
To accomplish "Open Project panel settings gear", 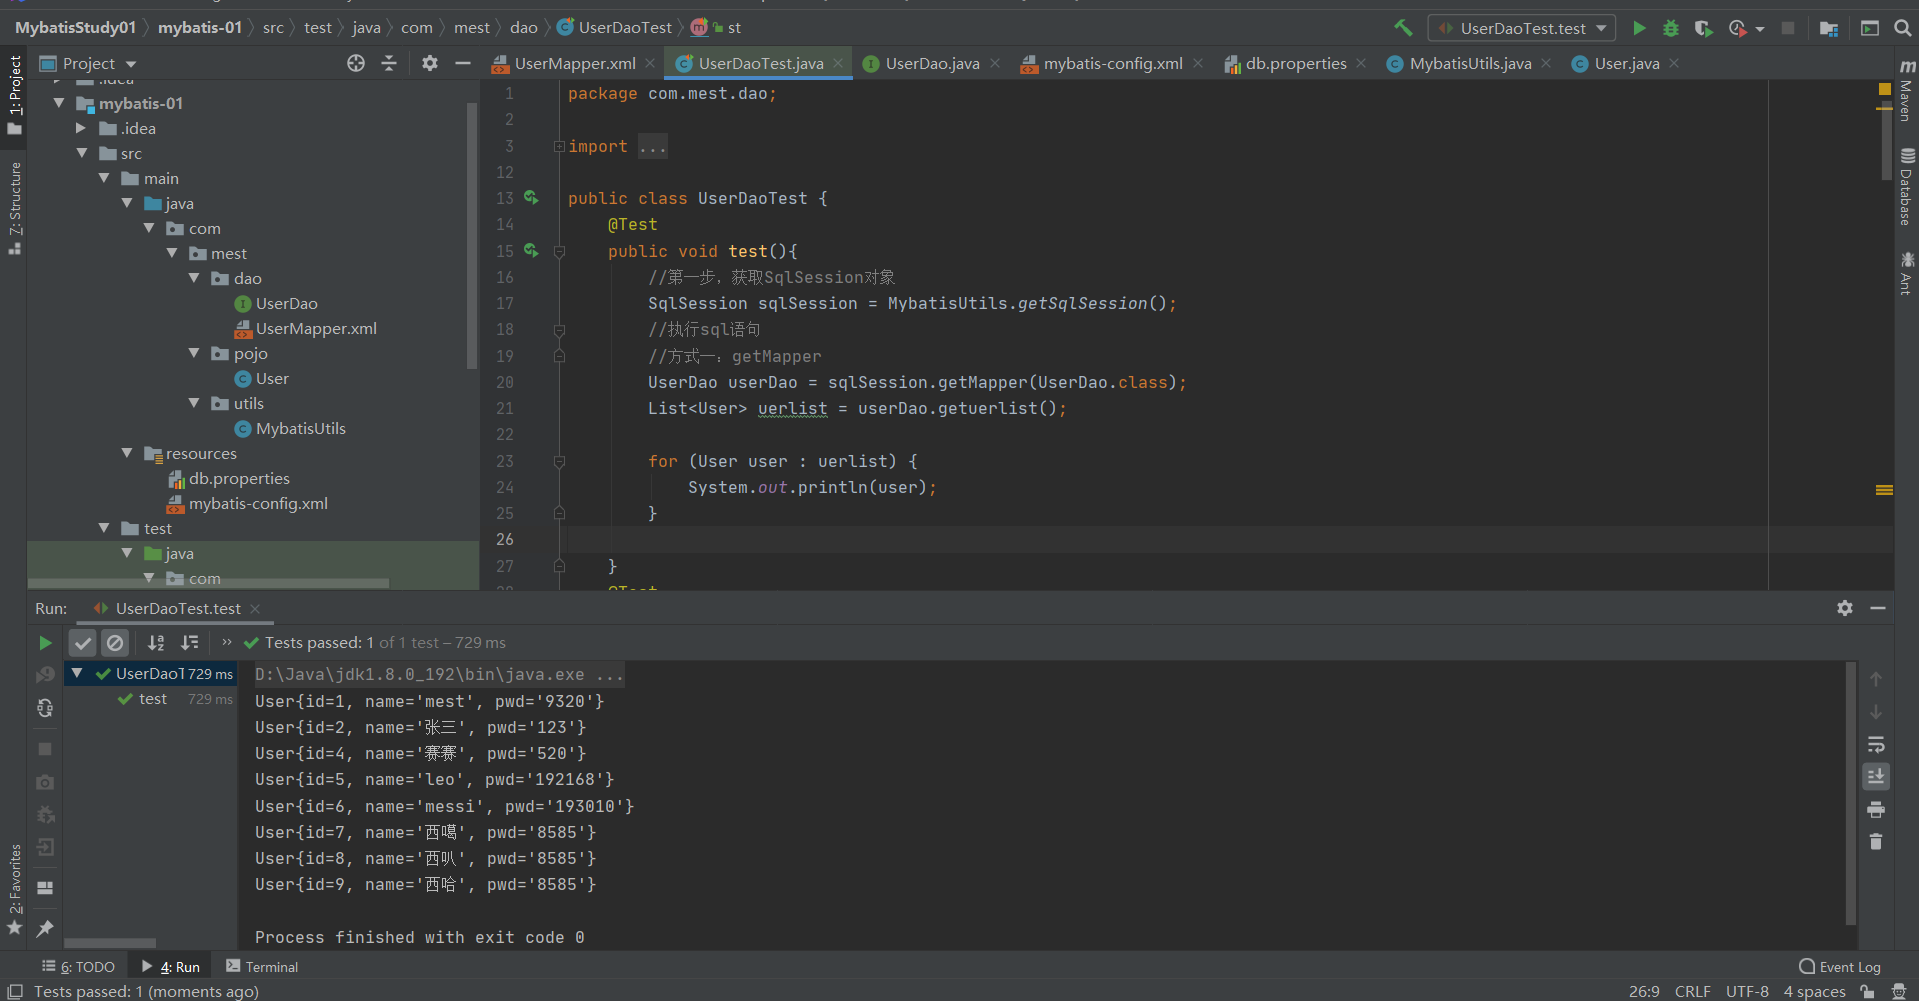I will point(430,63).
